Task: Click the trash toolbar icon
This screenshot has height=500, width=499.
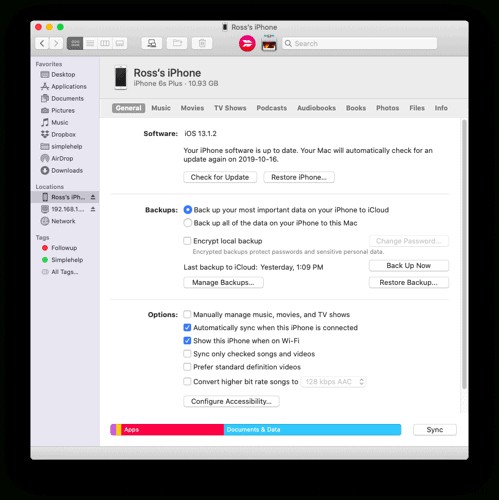Action: click(x=202, y=43)
